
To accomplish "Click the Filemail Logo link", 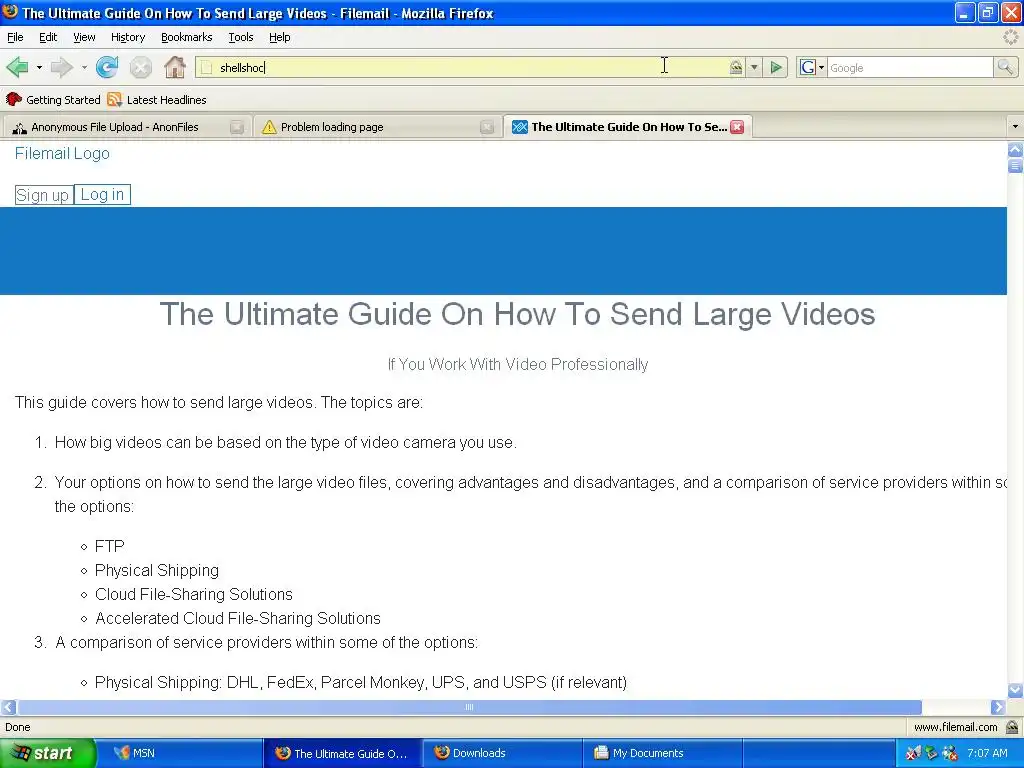I will point(62,153).
